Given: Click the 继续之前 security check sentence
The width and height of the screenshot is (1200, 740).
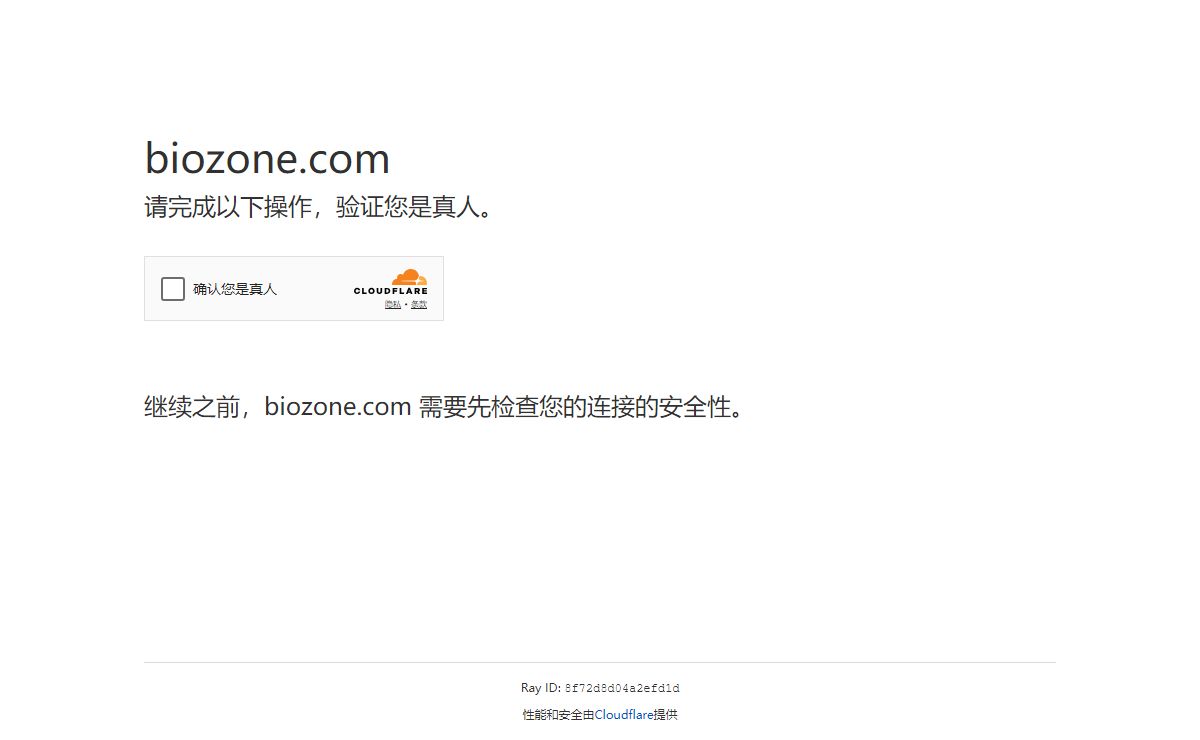Looking at the screenshot, I should (446, 407).
